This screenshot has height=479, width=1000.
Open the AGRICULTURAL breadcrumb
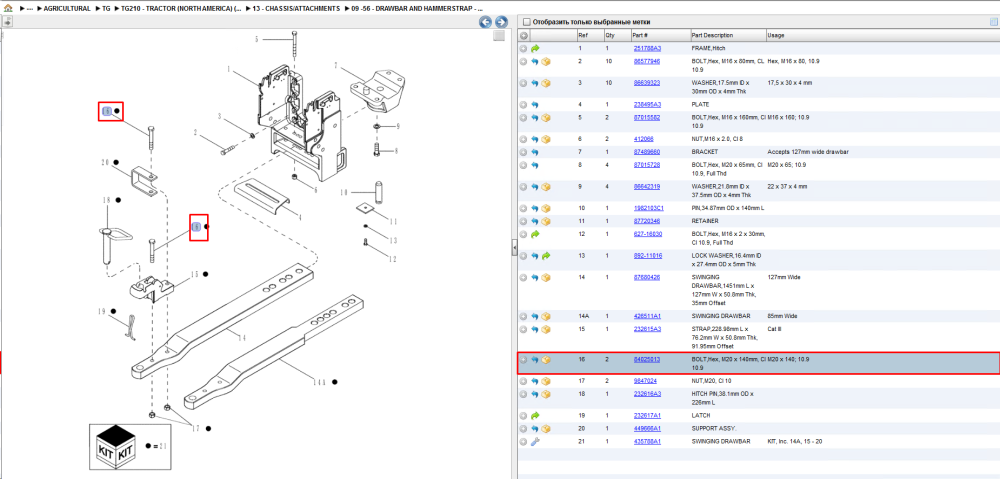pyautogui.click(x=66, y=9)
